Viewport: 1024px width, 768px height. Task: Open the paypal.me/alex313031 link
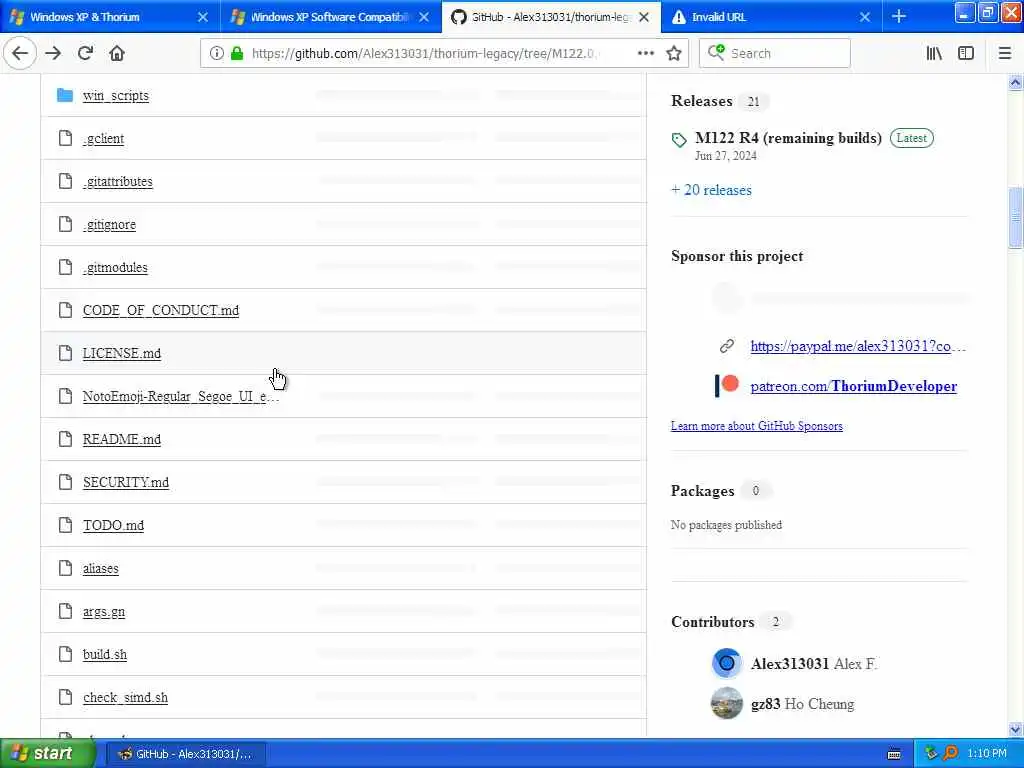[x=857, y=346]
